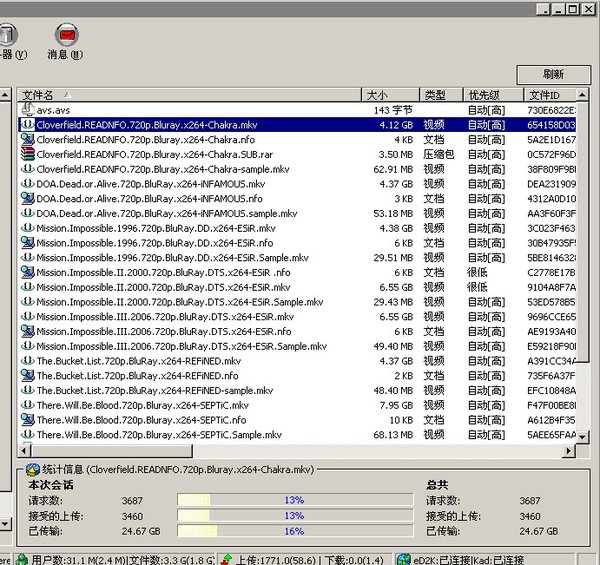Click the file ID 730E6822E of avs.avs
The image size is (600, 565).
click(551, 111)
